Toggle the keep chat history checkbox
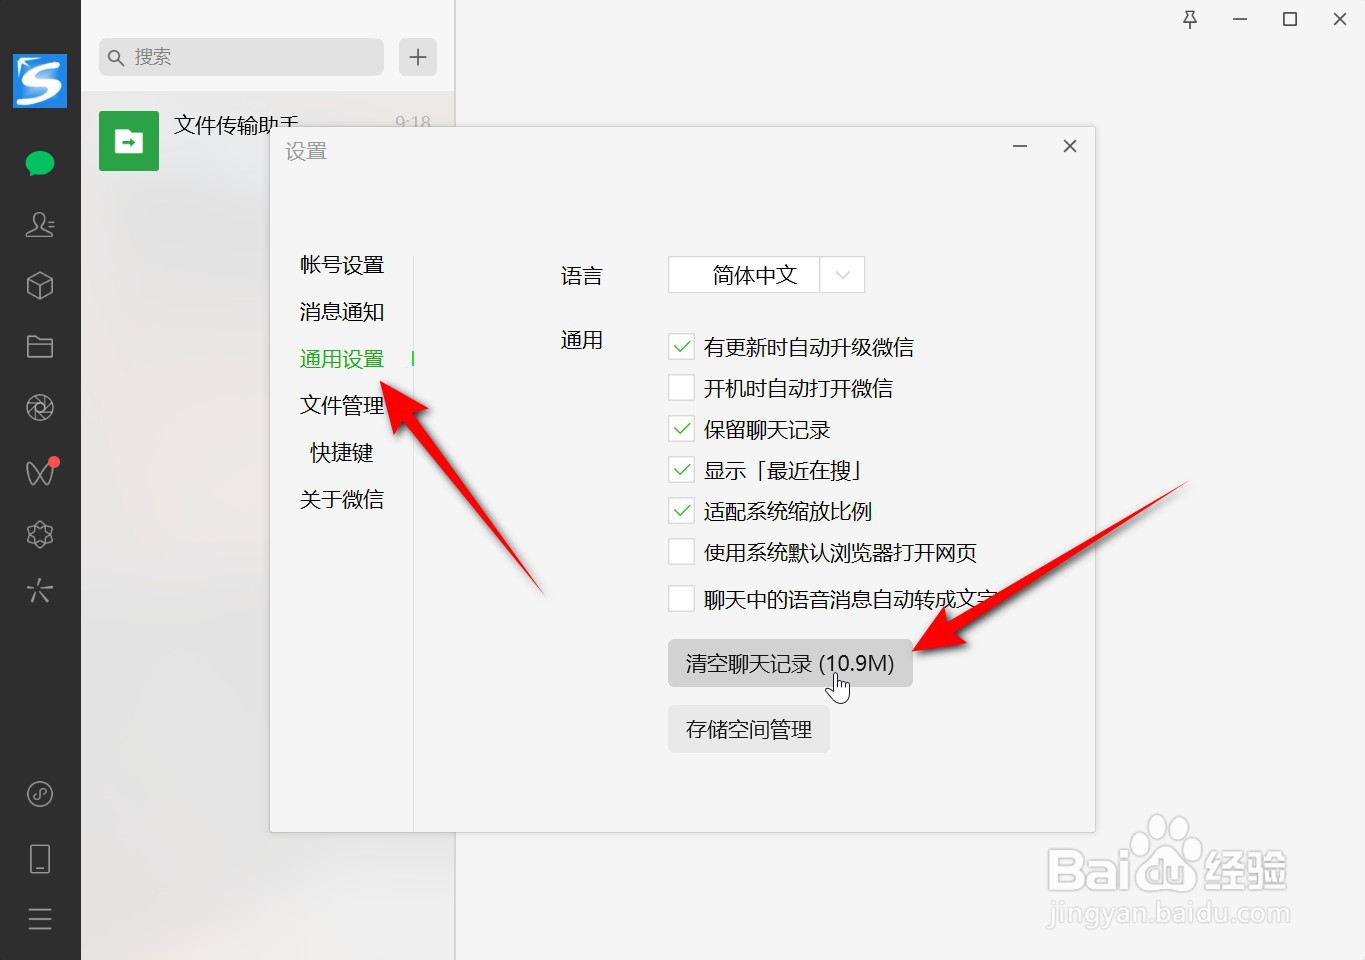The height and width of the screenshot is (960, 1365). [681, 429]
